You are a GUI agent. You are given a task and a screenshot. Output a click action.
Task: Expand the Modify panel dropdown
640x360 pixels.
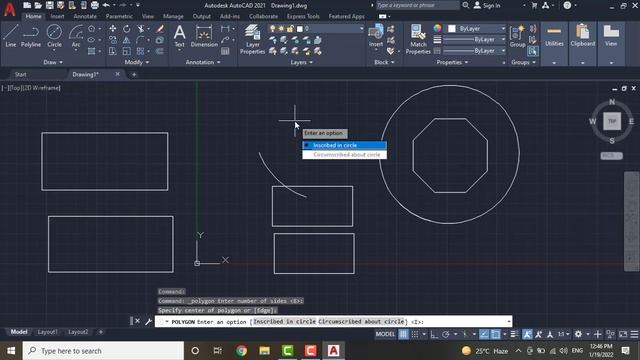click(137, 62)
